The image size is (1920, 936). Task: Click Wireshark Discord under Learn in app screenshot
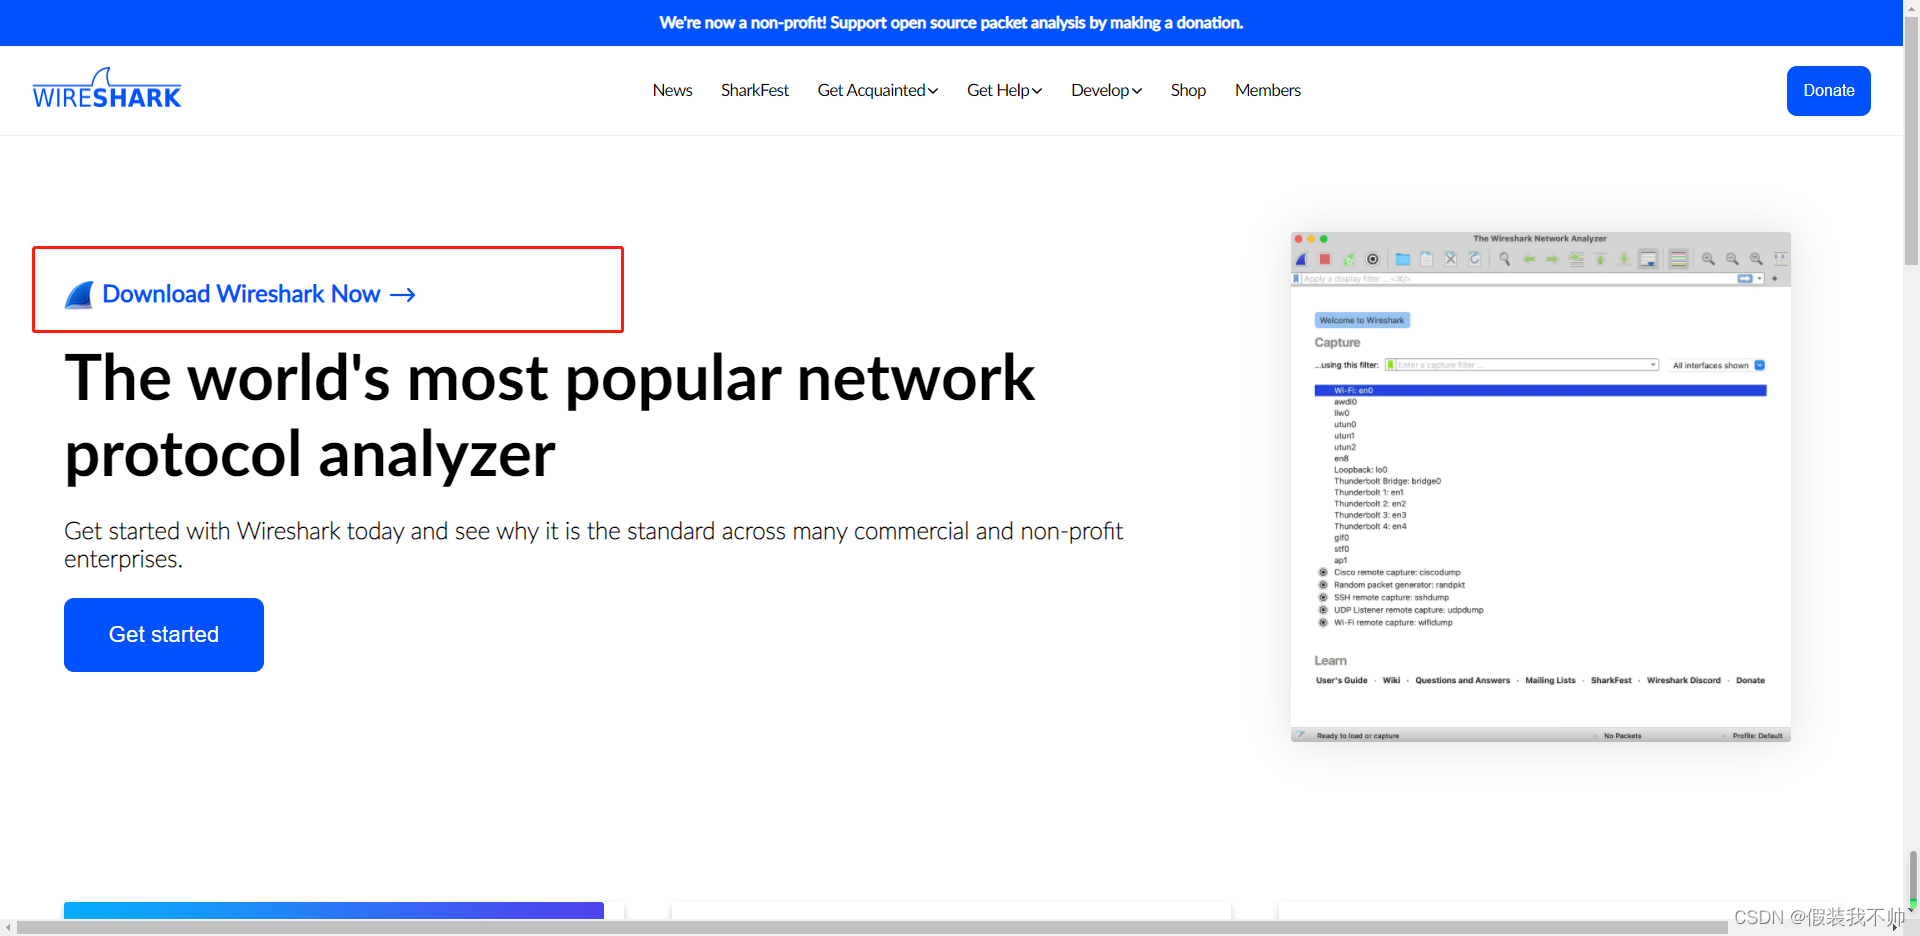point(1683,680)
